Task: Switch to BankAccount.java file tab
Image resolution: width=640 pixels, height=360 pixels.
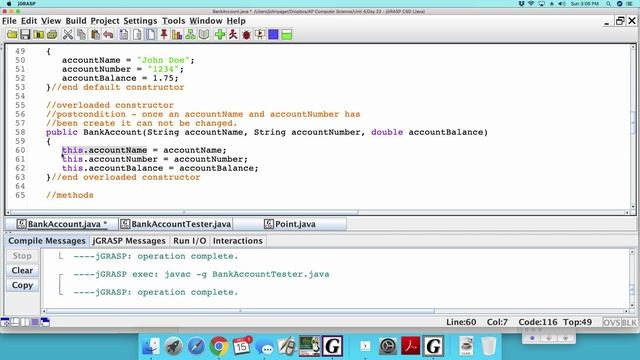Action: tap(62, 224)
